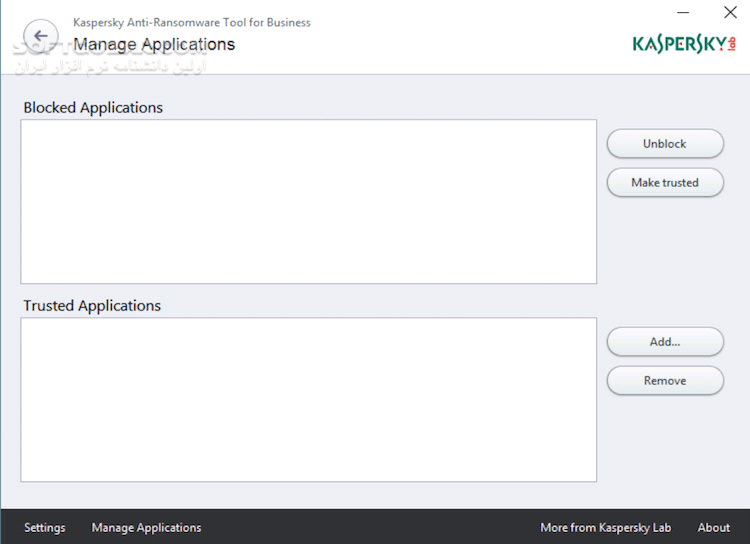Open the Add... trusted application dialog
This screenshot has height=544, width=750.
665,342
